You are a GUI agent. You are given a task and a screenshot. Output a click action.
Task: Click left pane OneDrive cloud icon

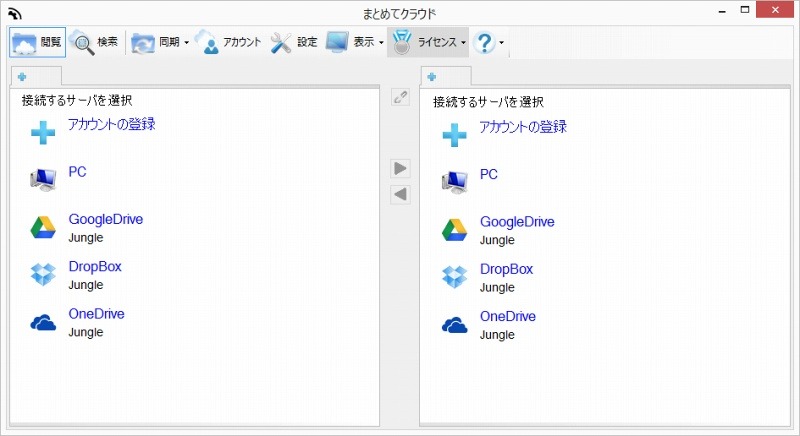click(43, 322)
